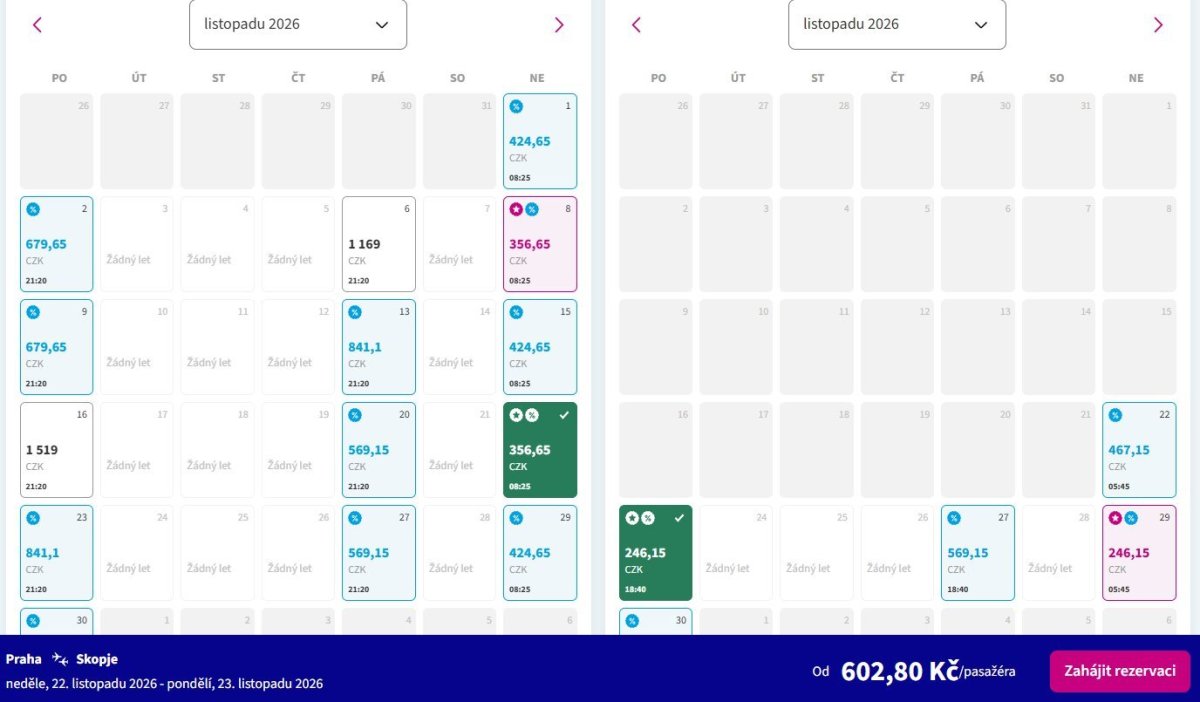Open the outbound month dropdown listopadu 2026
Screen dimensions: 1200x702
coord(298,24)
